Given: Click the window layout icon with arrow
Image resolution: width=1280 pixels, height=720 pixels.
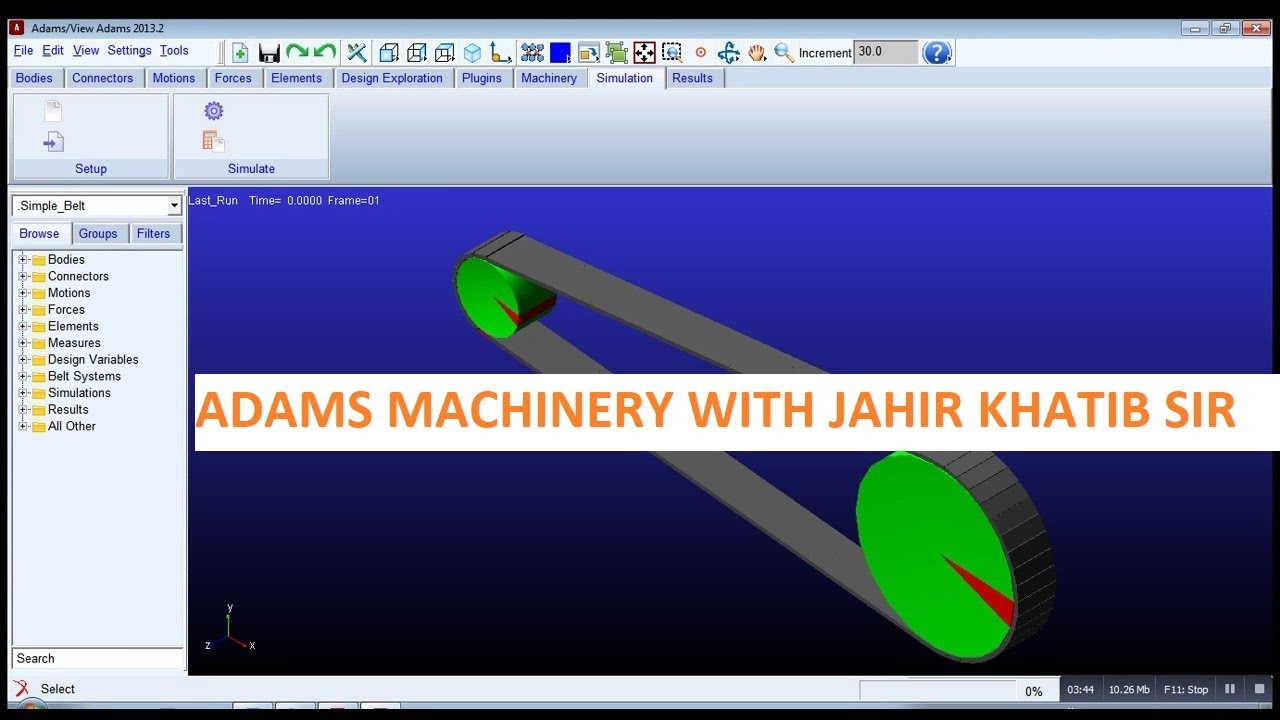Looking at the screenshot, I should pos(588,53).
